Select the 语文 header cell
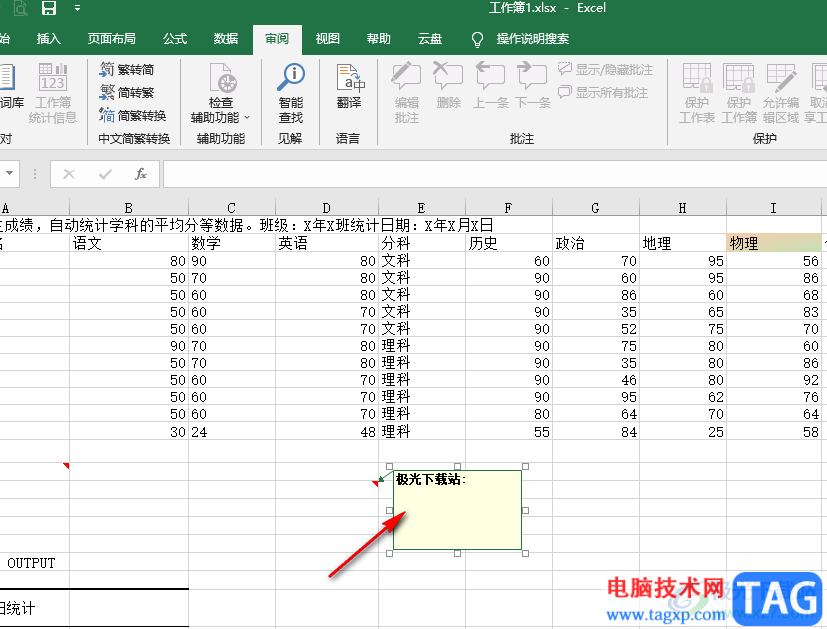Viewport: 827px width, 629px height. [129, 243]
